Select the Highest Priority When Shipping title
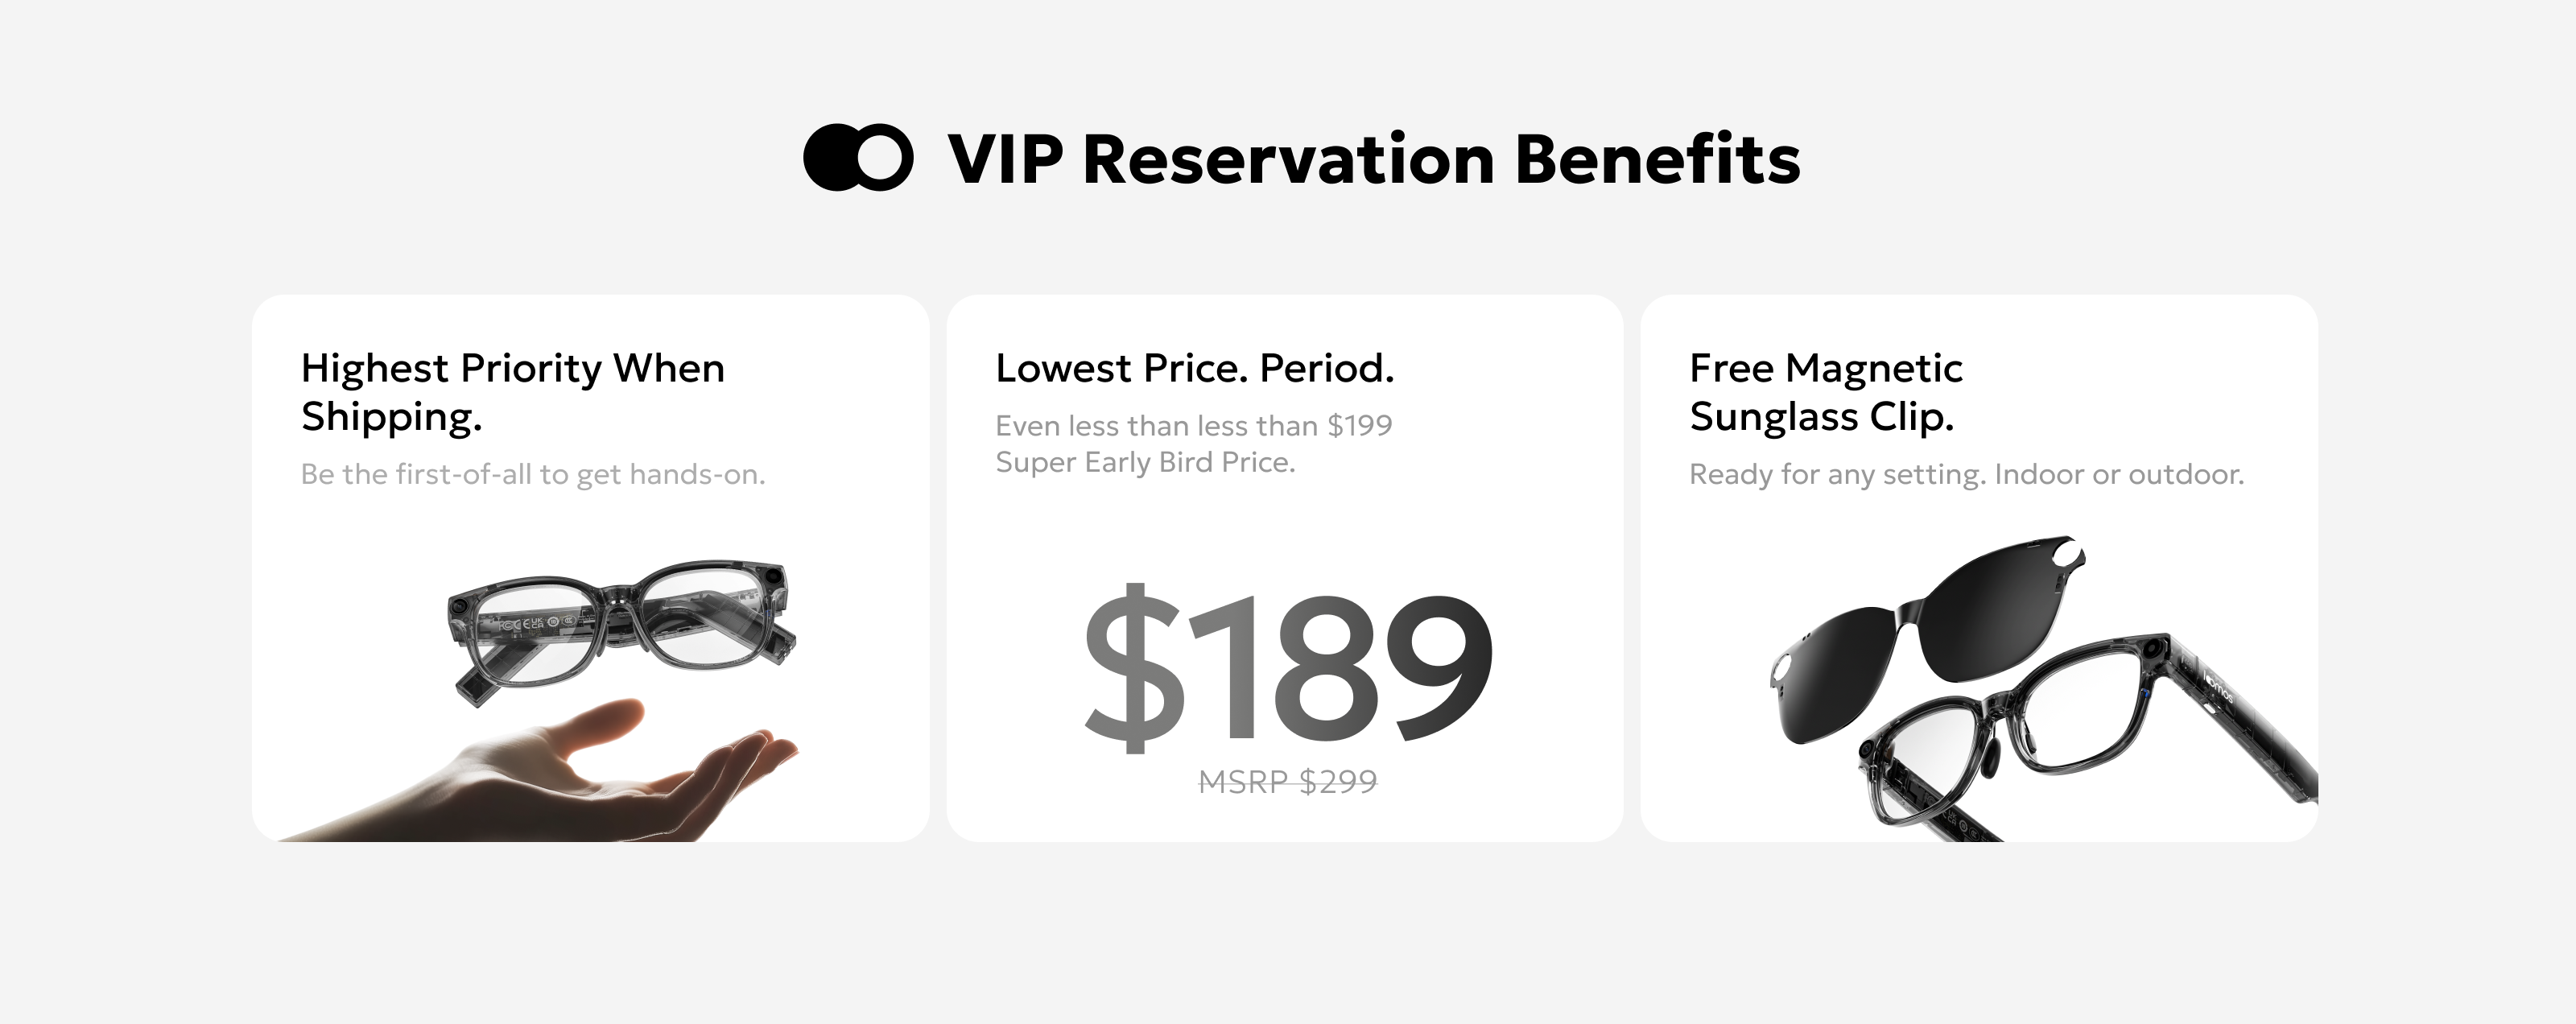 point(512,392)
